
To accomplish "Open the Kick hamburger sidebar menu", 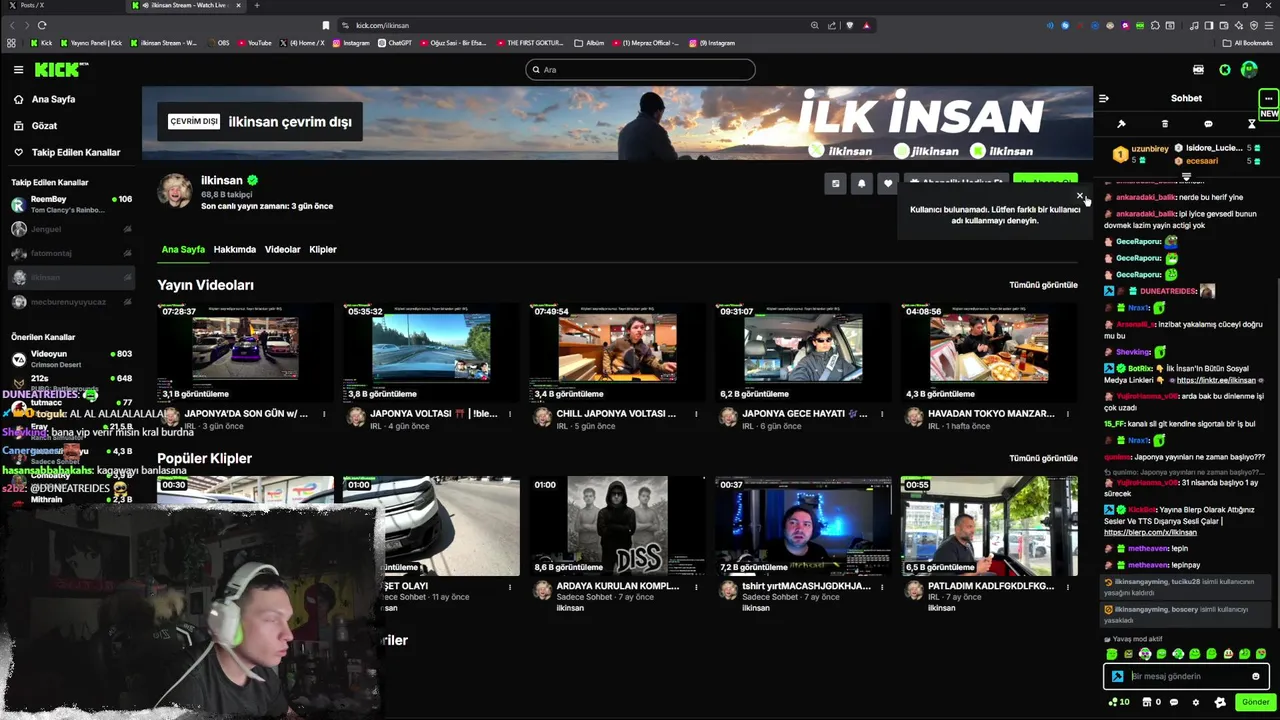I will [x=18, y=70].
